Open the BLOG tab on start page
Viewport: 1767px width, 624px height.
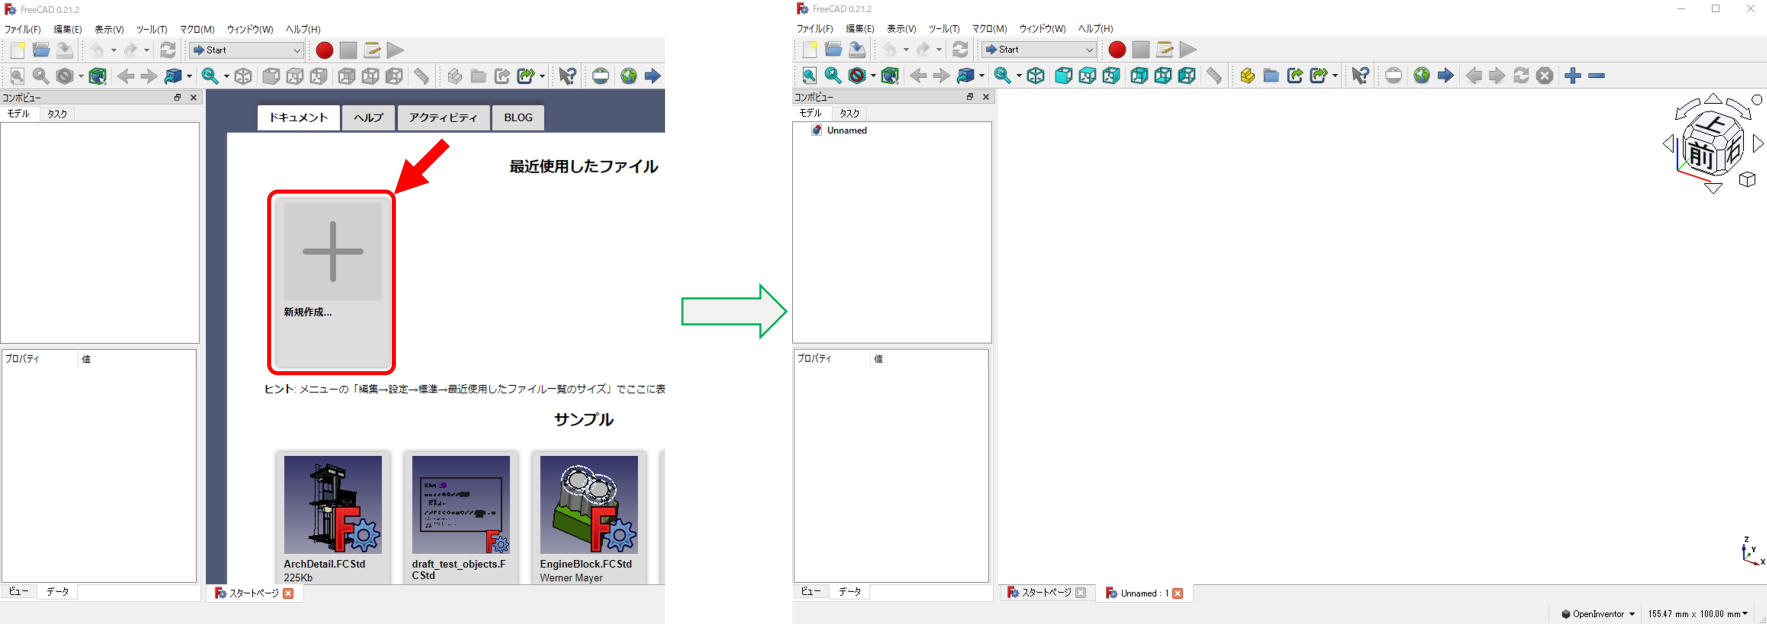(x=518, y=118)
